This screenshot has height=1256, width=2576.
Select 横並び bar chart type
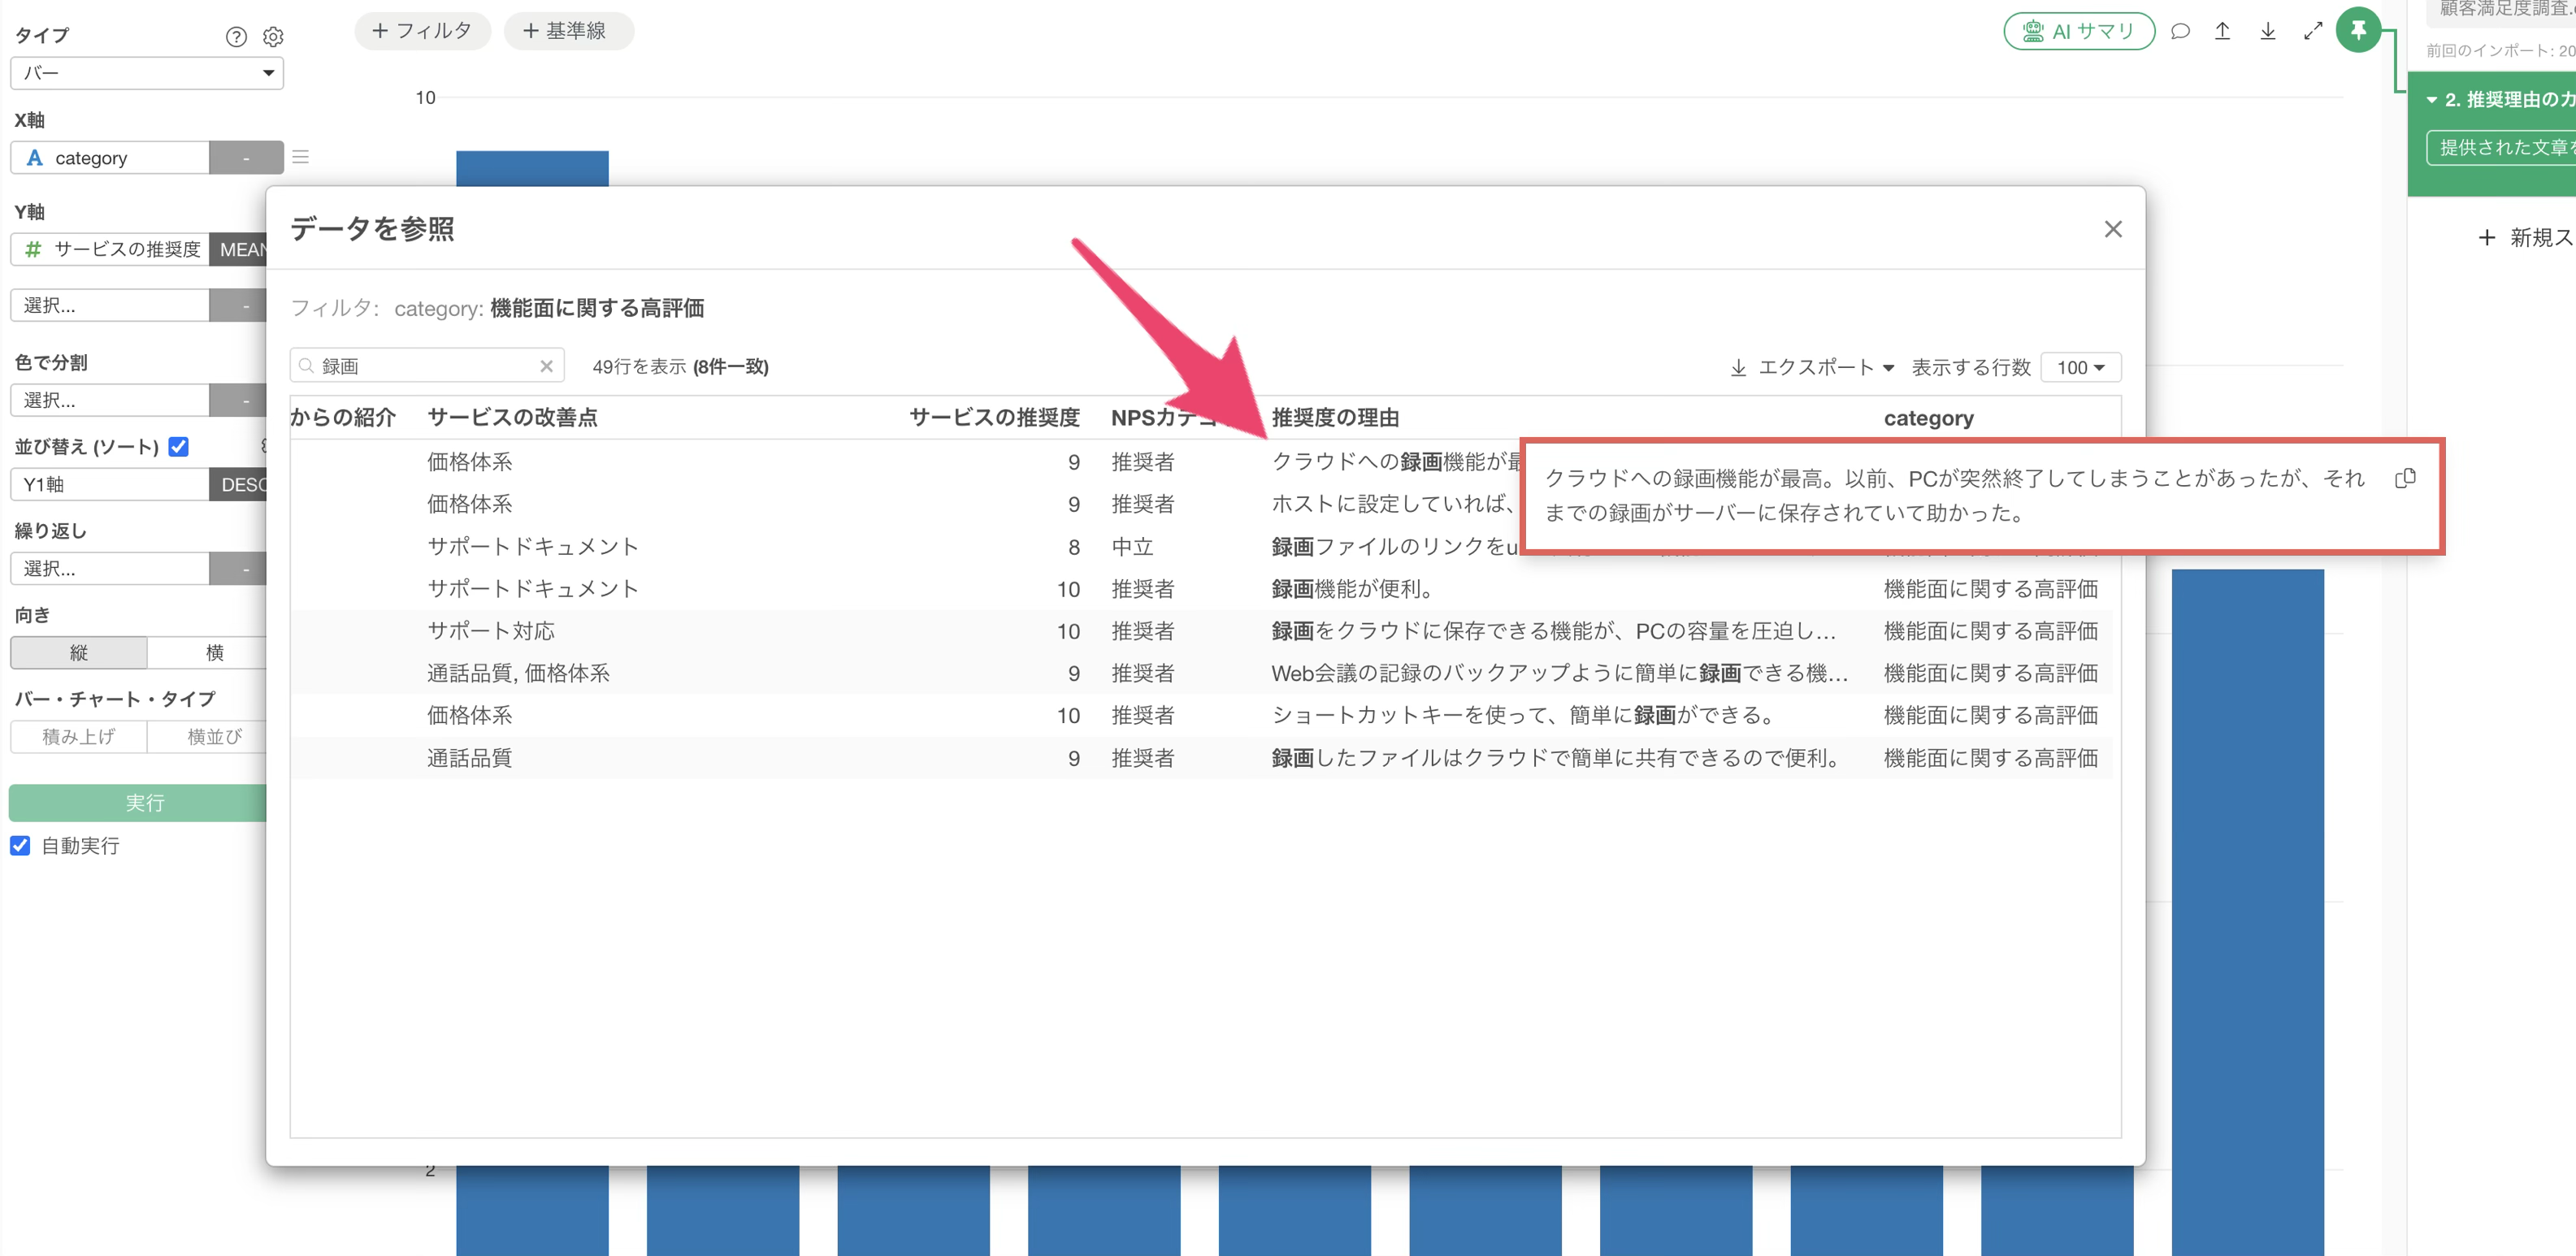[x=207, y=736]
